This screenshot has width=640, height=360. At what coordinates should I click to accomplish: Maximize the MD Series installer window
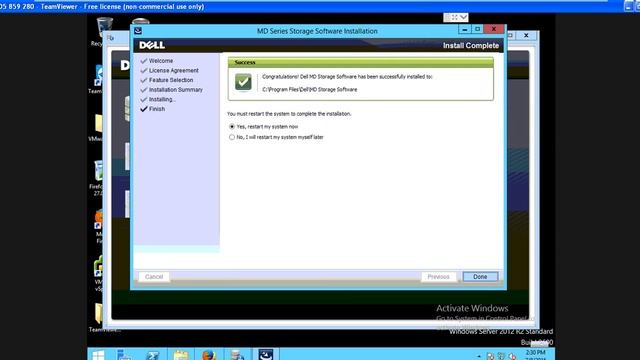[x=477, y=29]
